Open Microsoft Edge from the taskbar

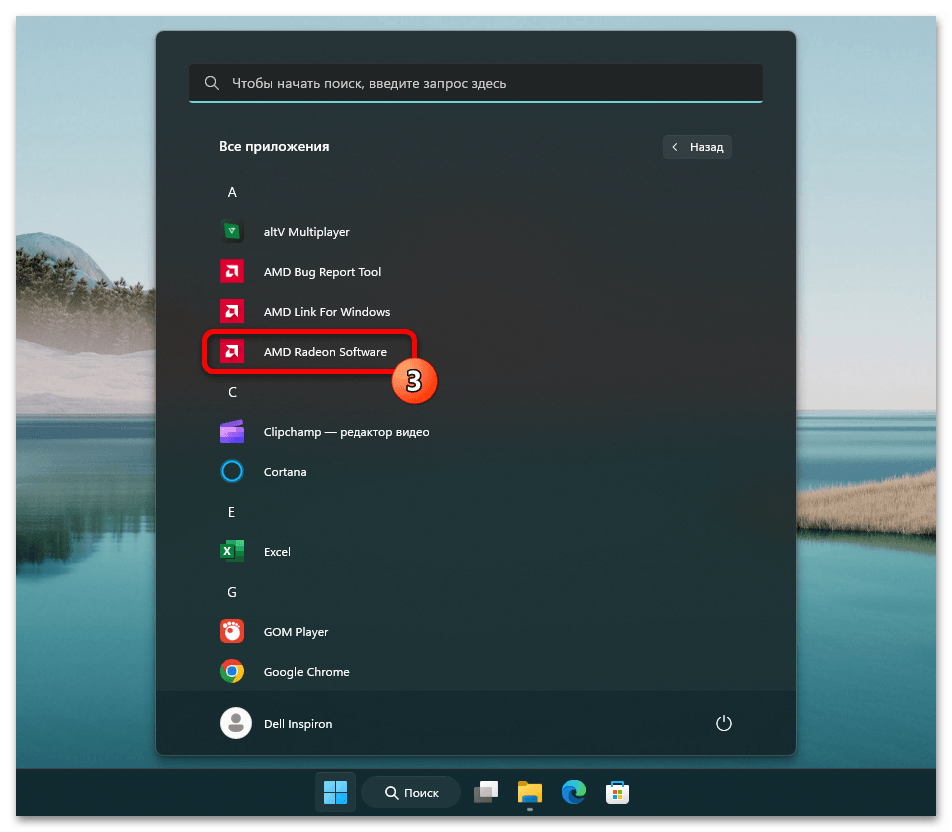(x=574, y=793)
